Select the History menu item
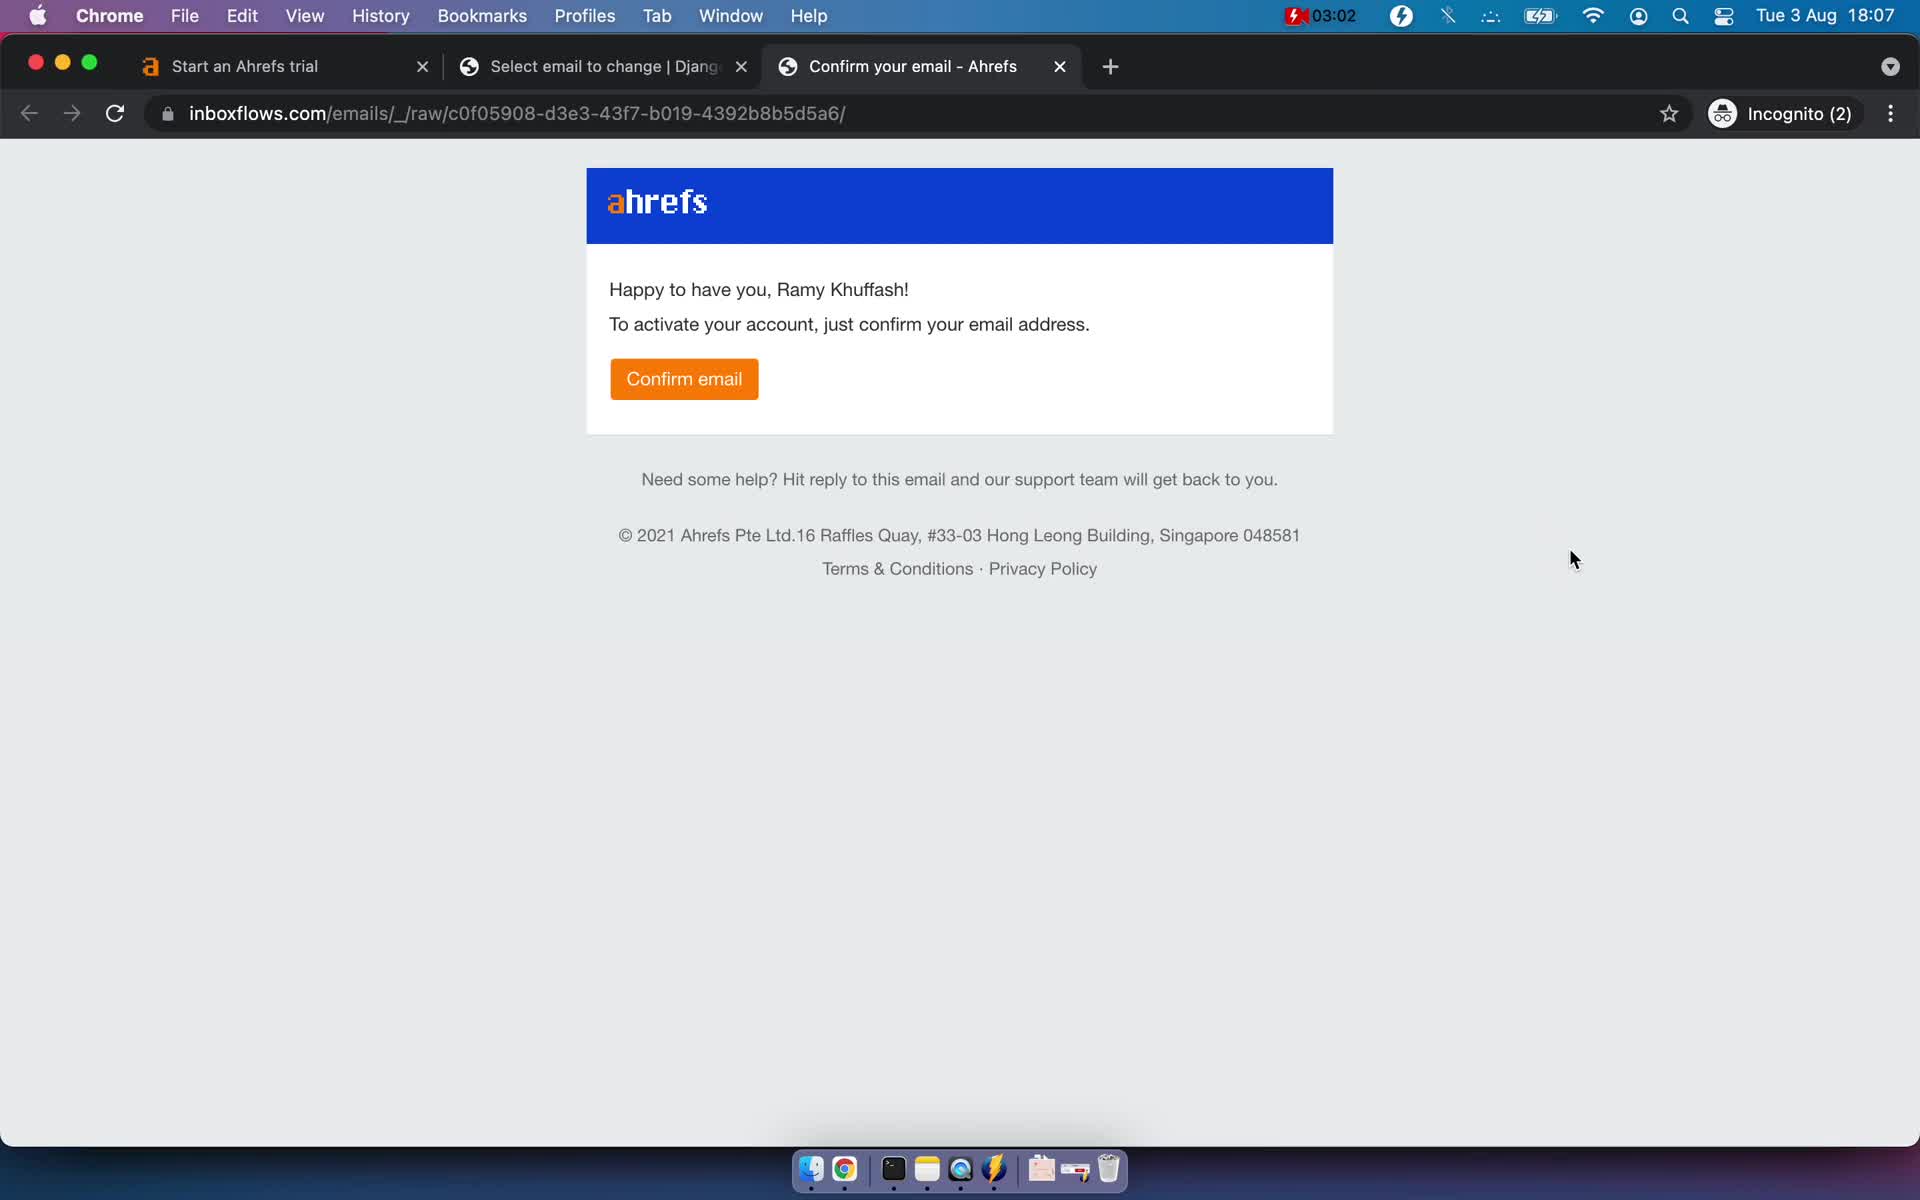 pyautogui.click(x=380, y=17)
